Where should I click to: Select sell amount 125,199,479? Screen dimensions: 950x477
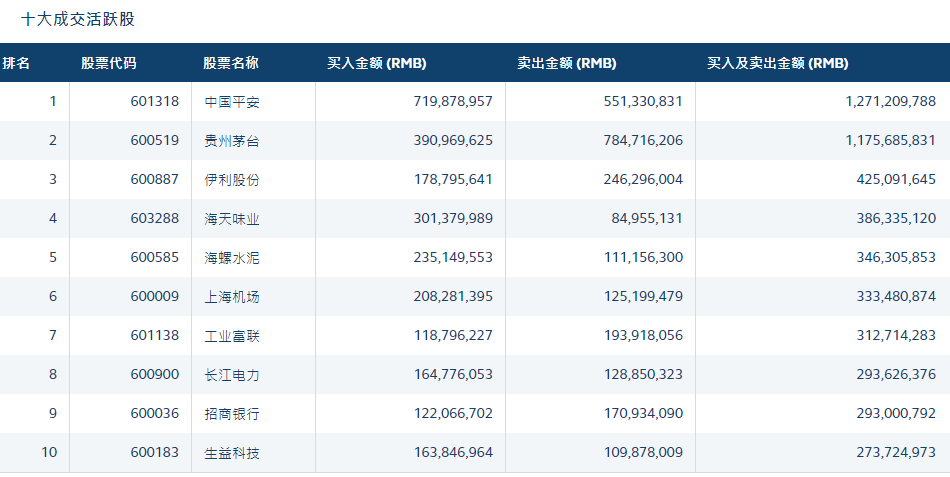(643, 296)
